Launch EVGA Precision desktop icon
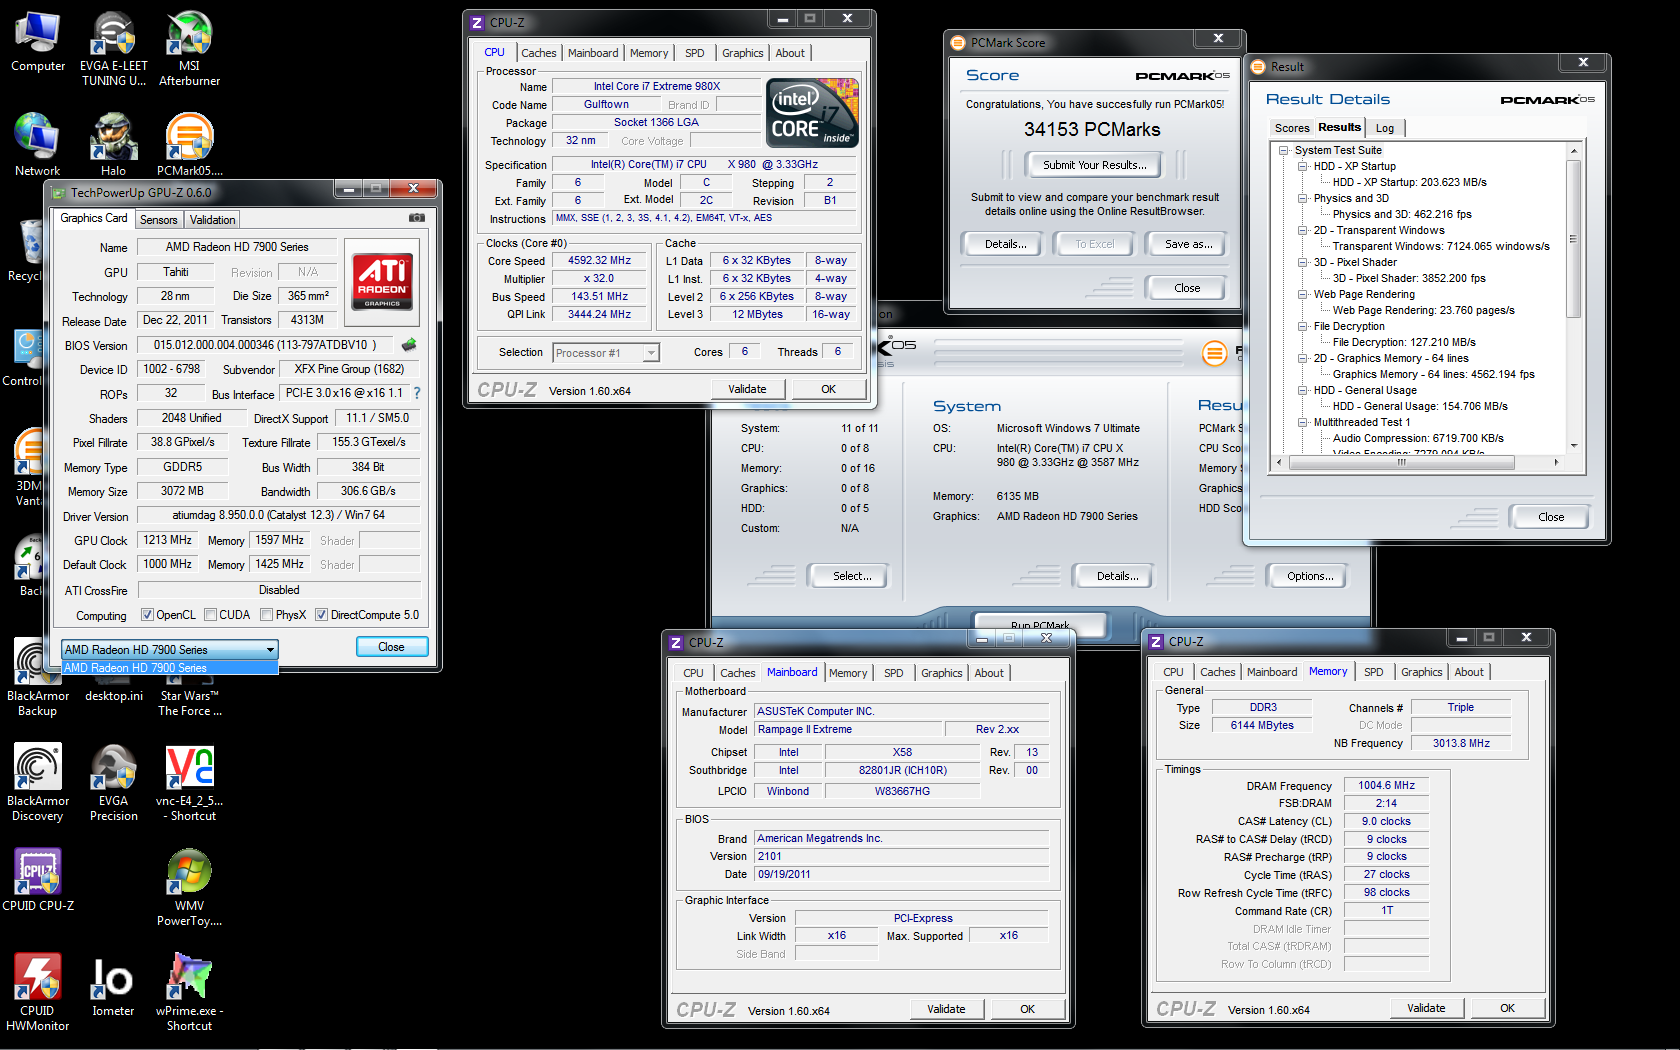 point(114,782)
